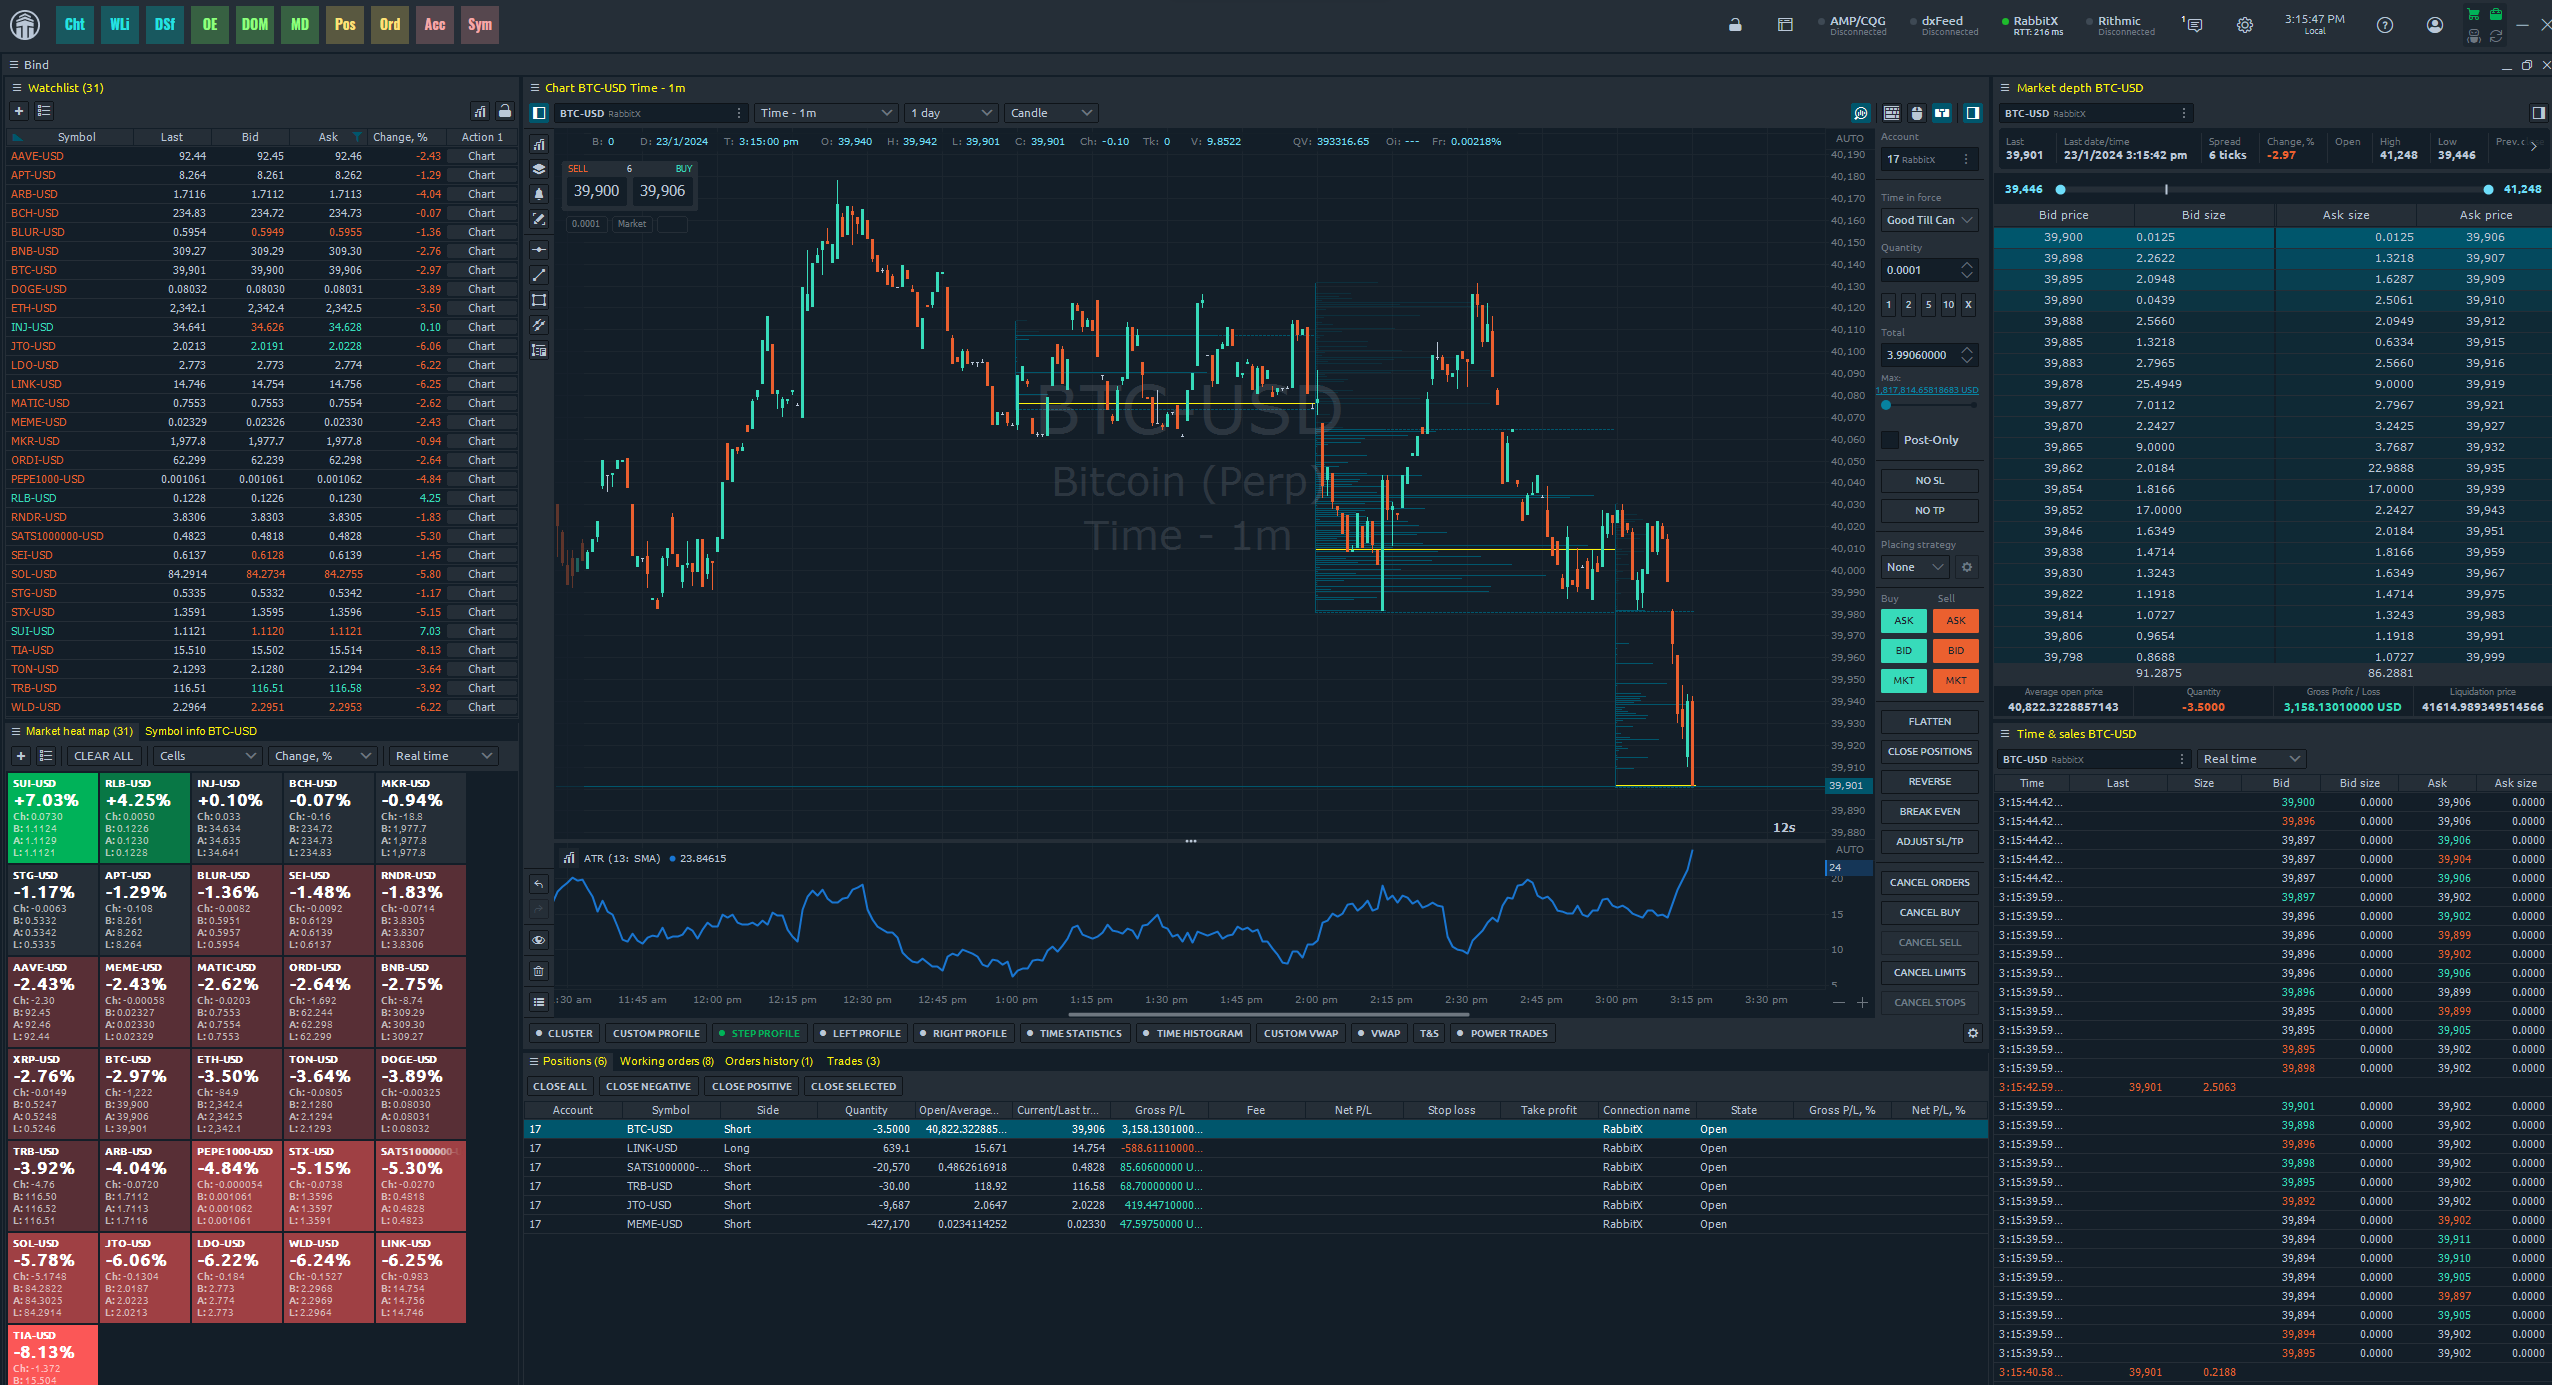Select the trend line drawing tool

point(539,274)
